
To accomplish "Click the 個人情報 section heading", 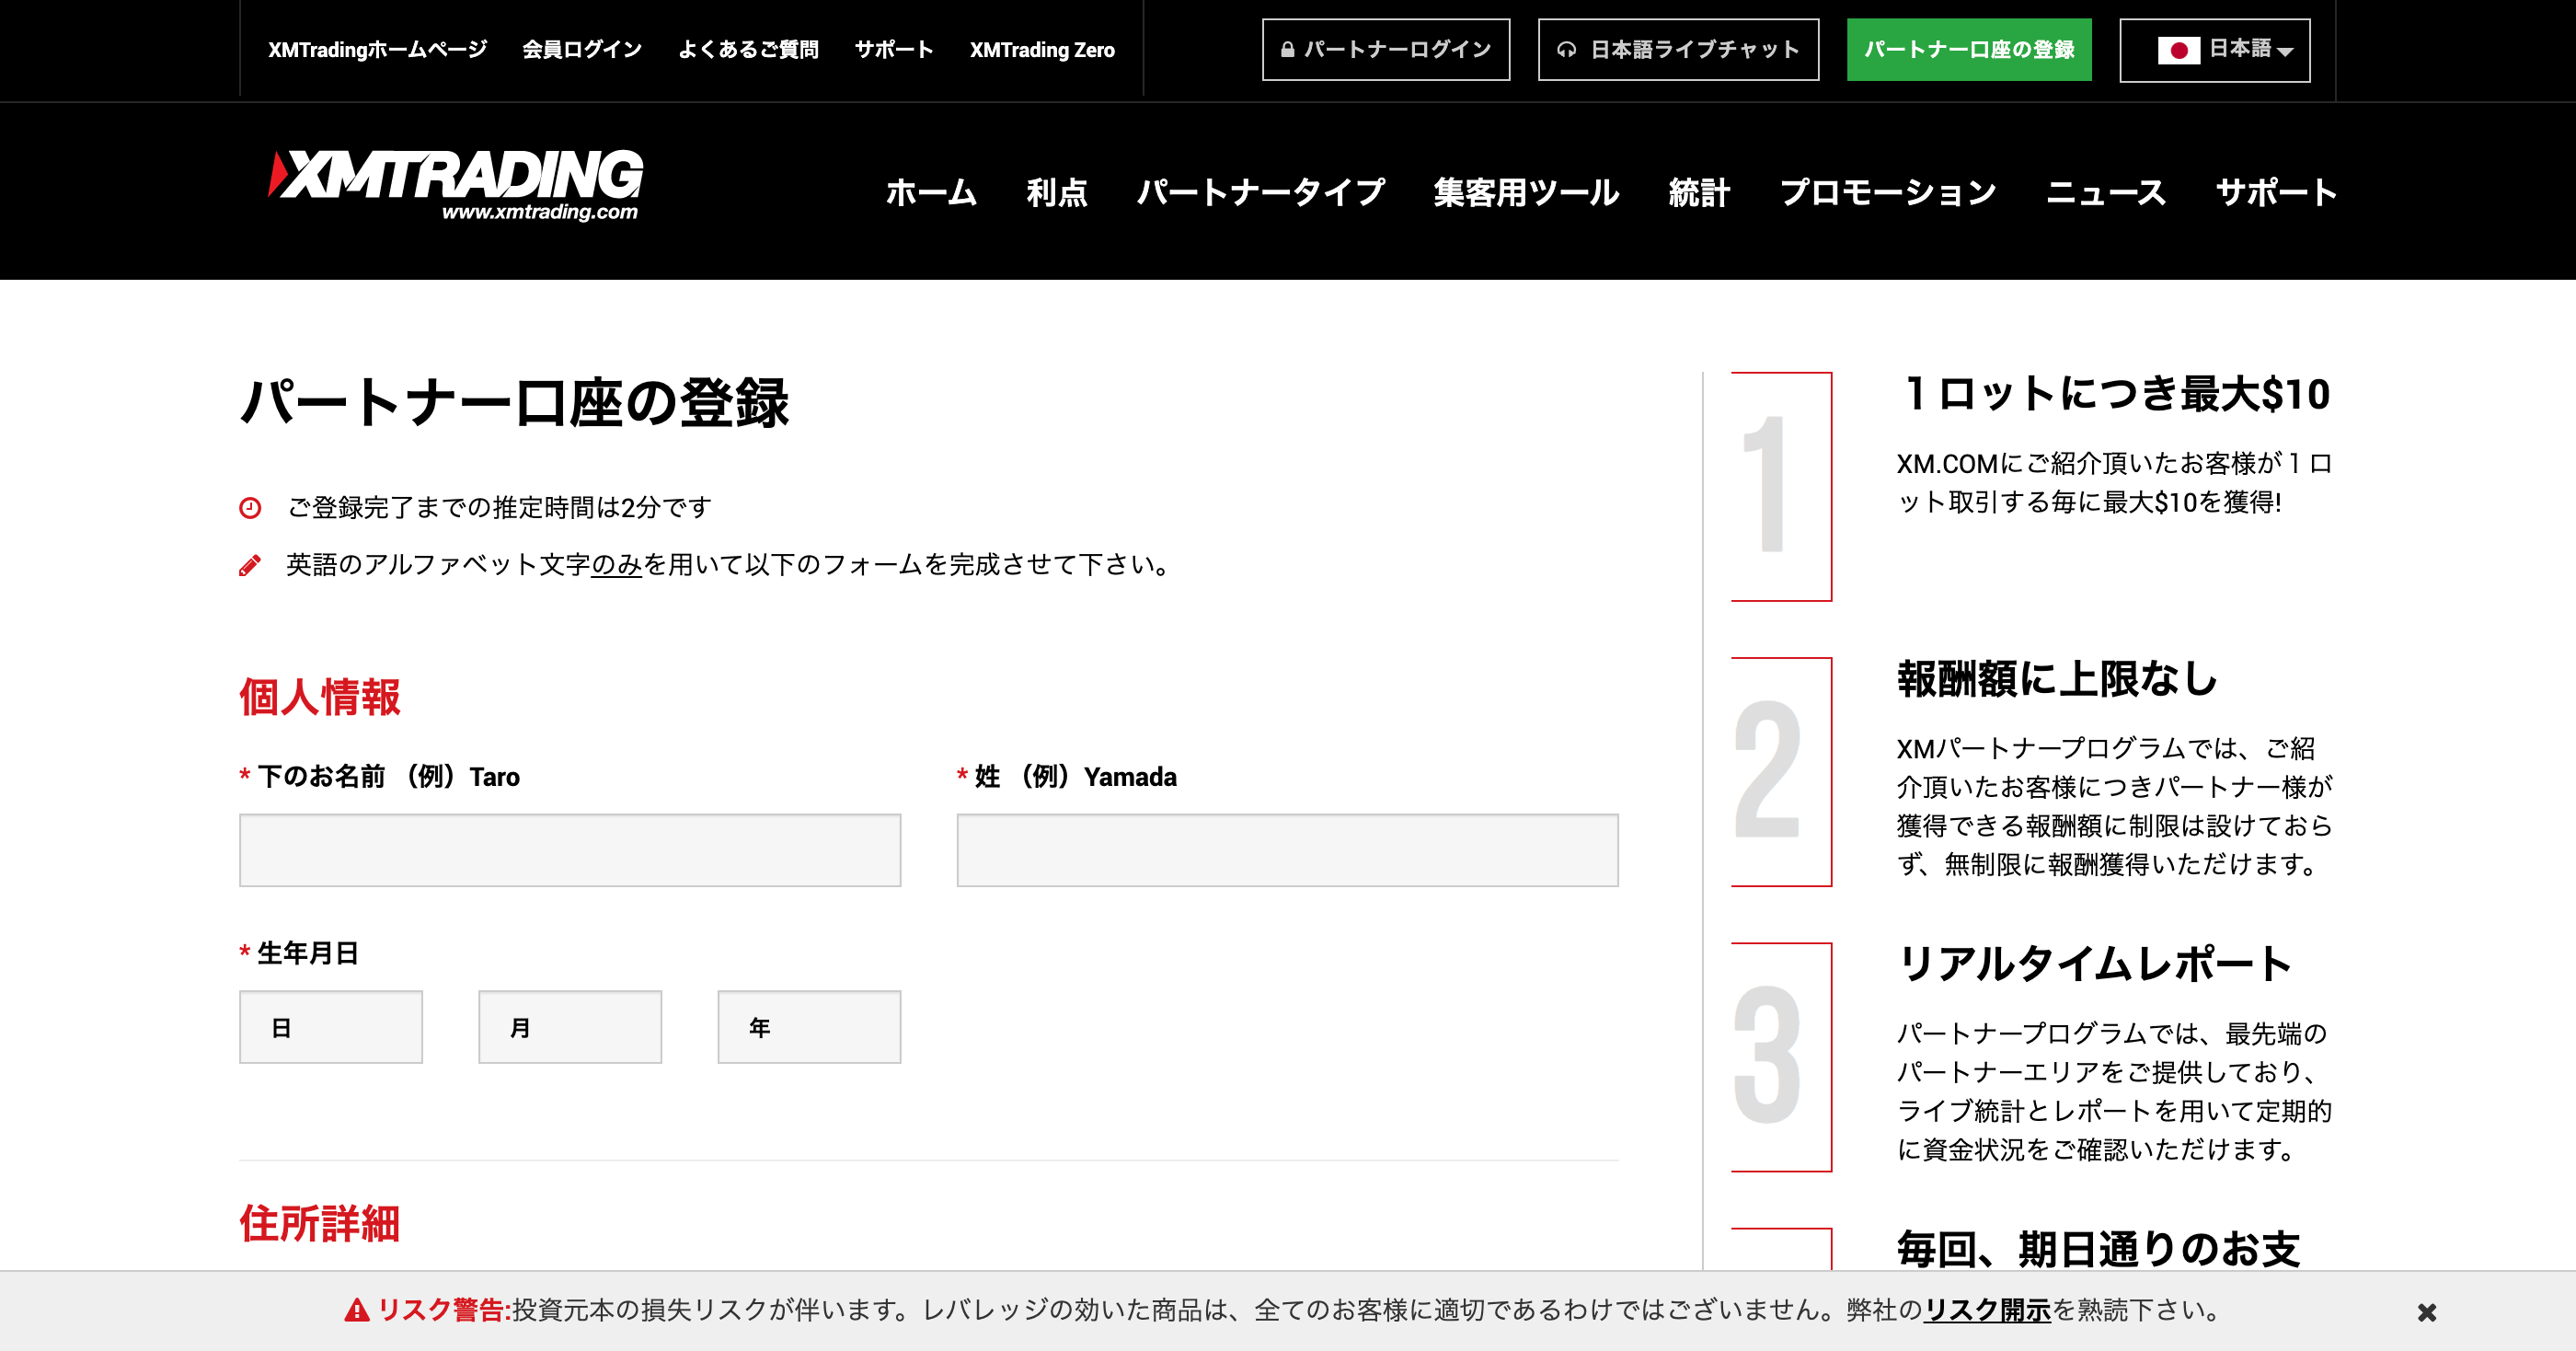I will click(x=320, y=697).
